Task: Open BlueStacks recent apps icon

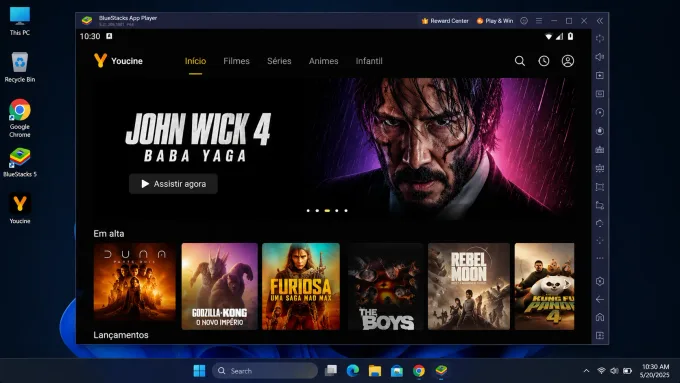Action: coord(600,336)
